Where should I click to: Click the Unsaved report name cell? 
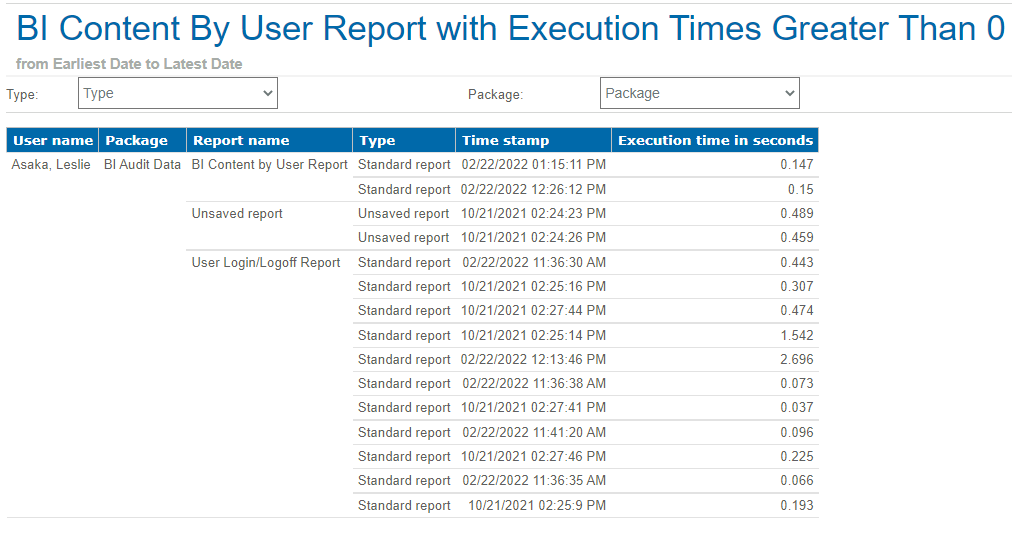pos(237,214)
